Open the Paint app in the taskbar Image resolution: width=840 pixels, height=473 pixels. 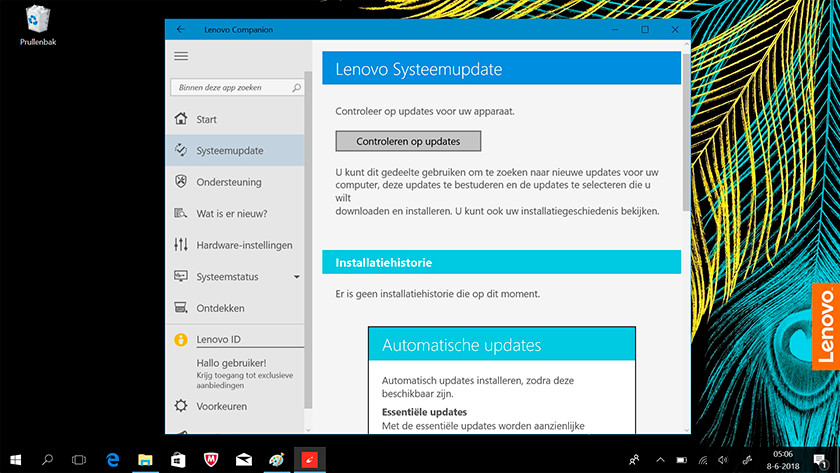pyautogui.click(x=276, y=460)
